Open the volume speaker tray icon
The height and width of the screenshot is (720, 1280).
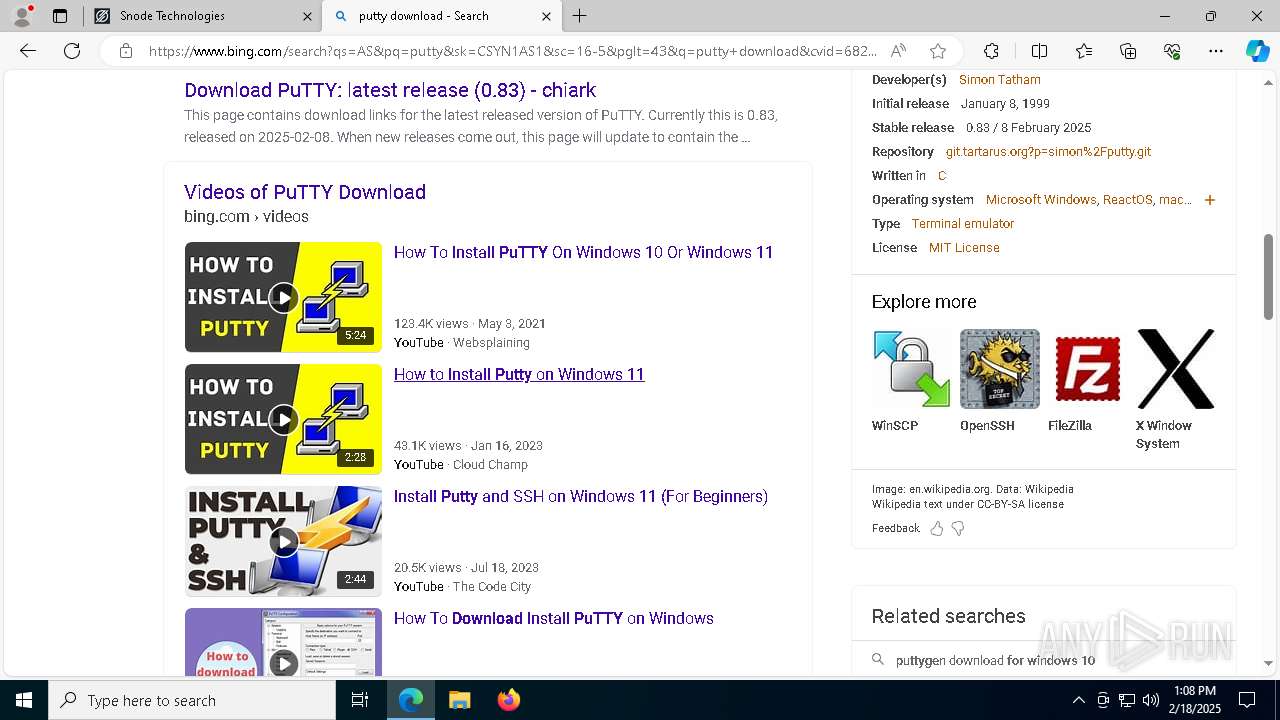point(1151,700)
